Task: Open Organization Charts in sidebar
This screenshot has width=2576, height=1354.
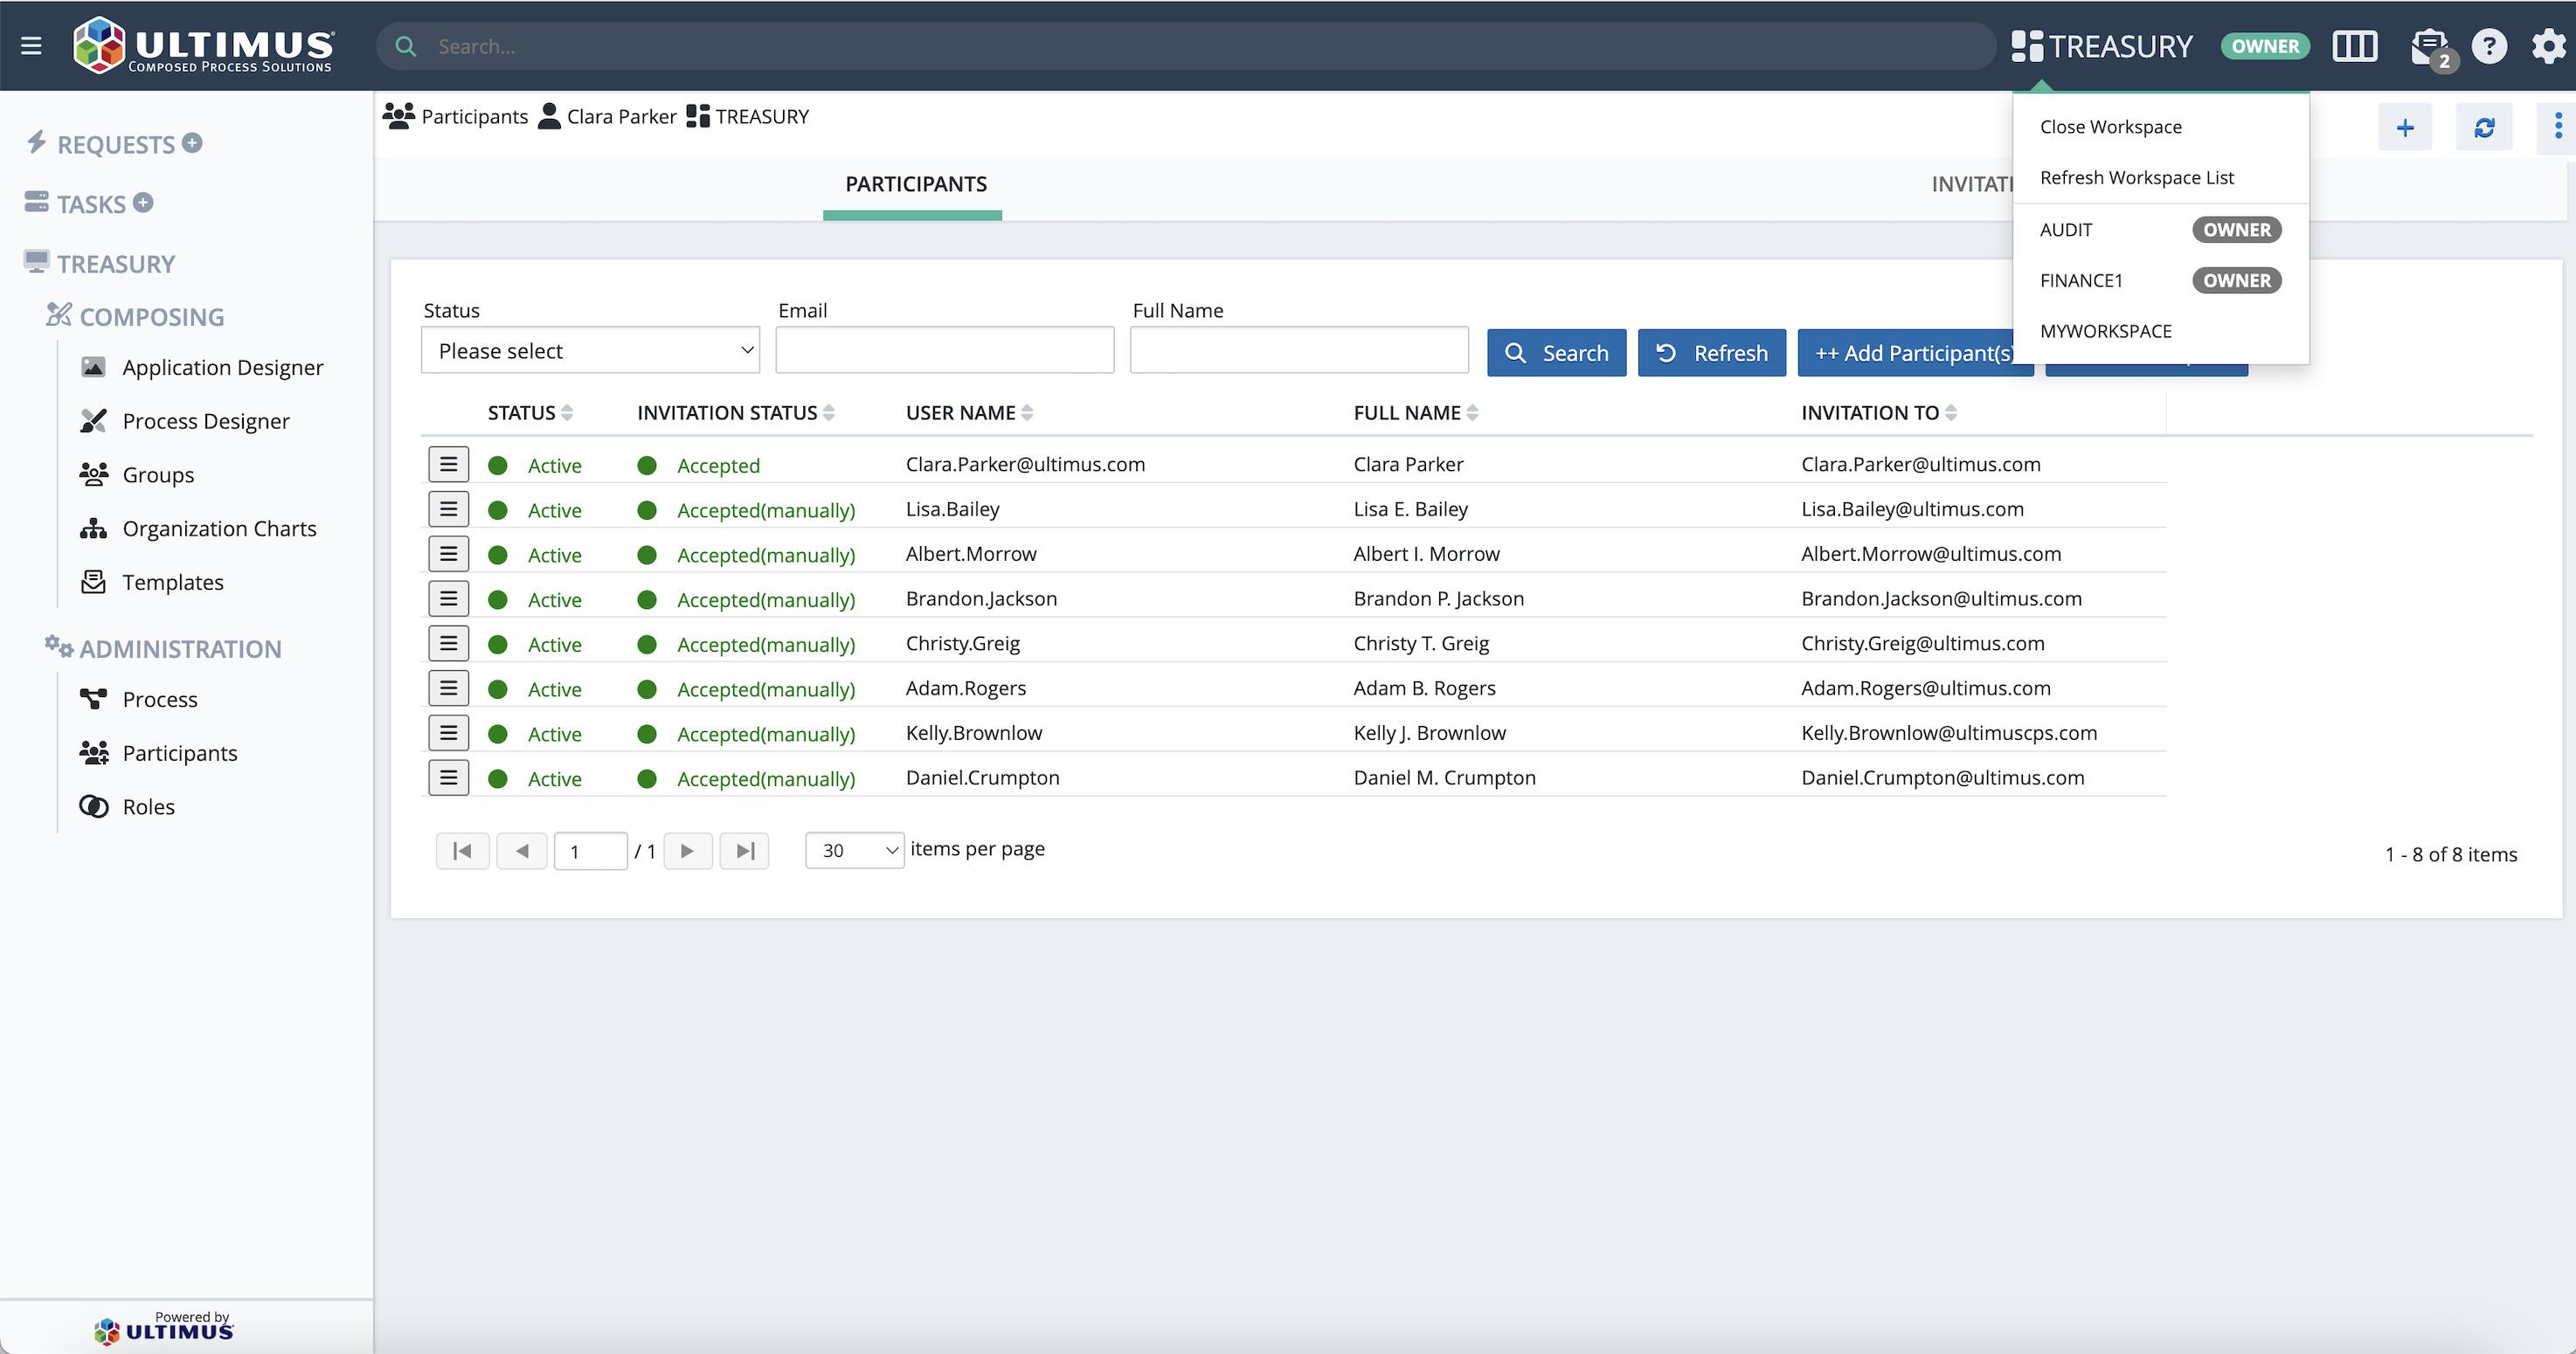Action: (x=199, y=528)
